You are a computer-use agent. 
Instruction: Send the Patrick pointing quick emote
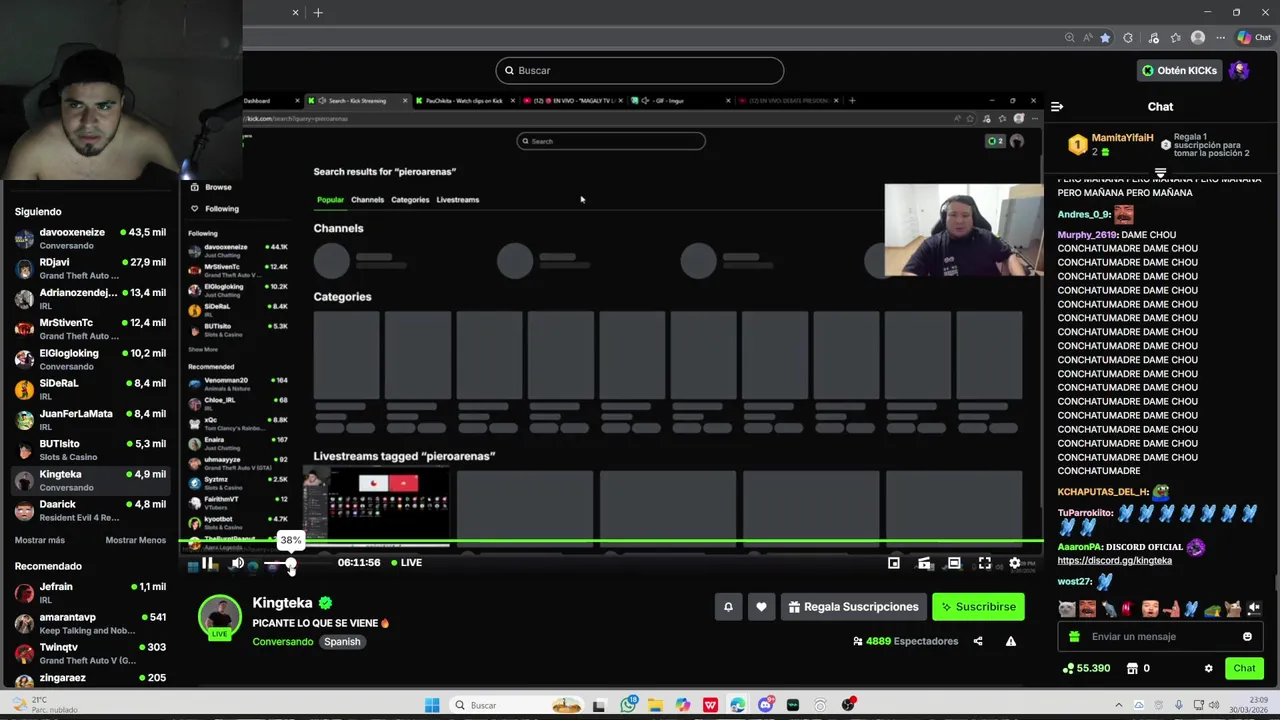tap(1170, 608)
